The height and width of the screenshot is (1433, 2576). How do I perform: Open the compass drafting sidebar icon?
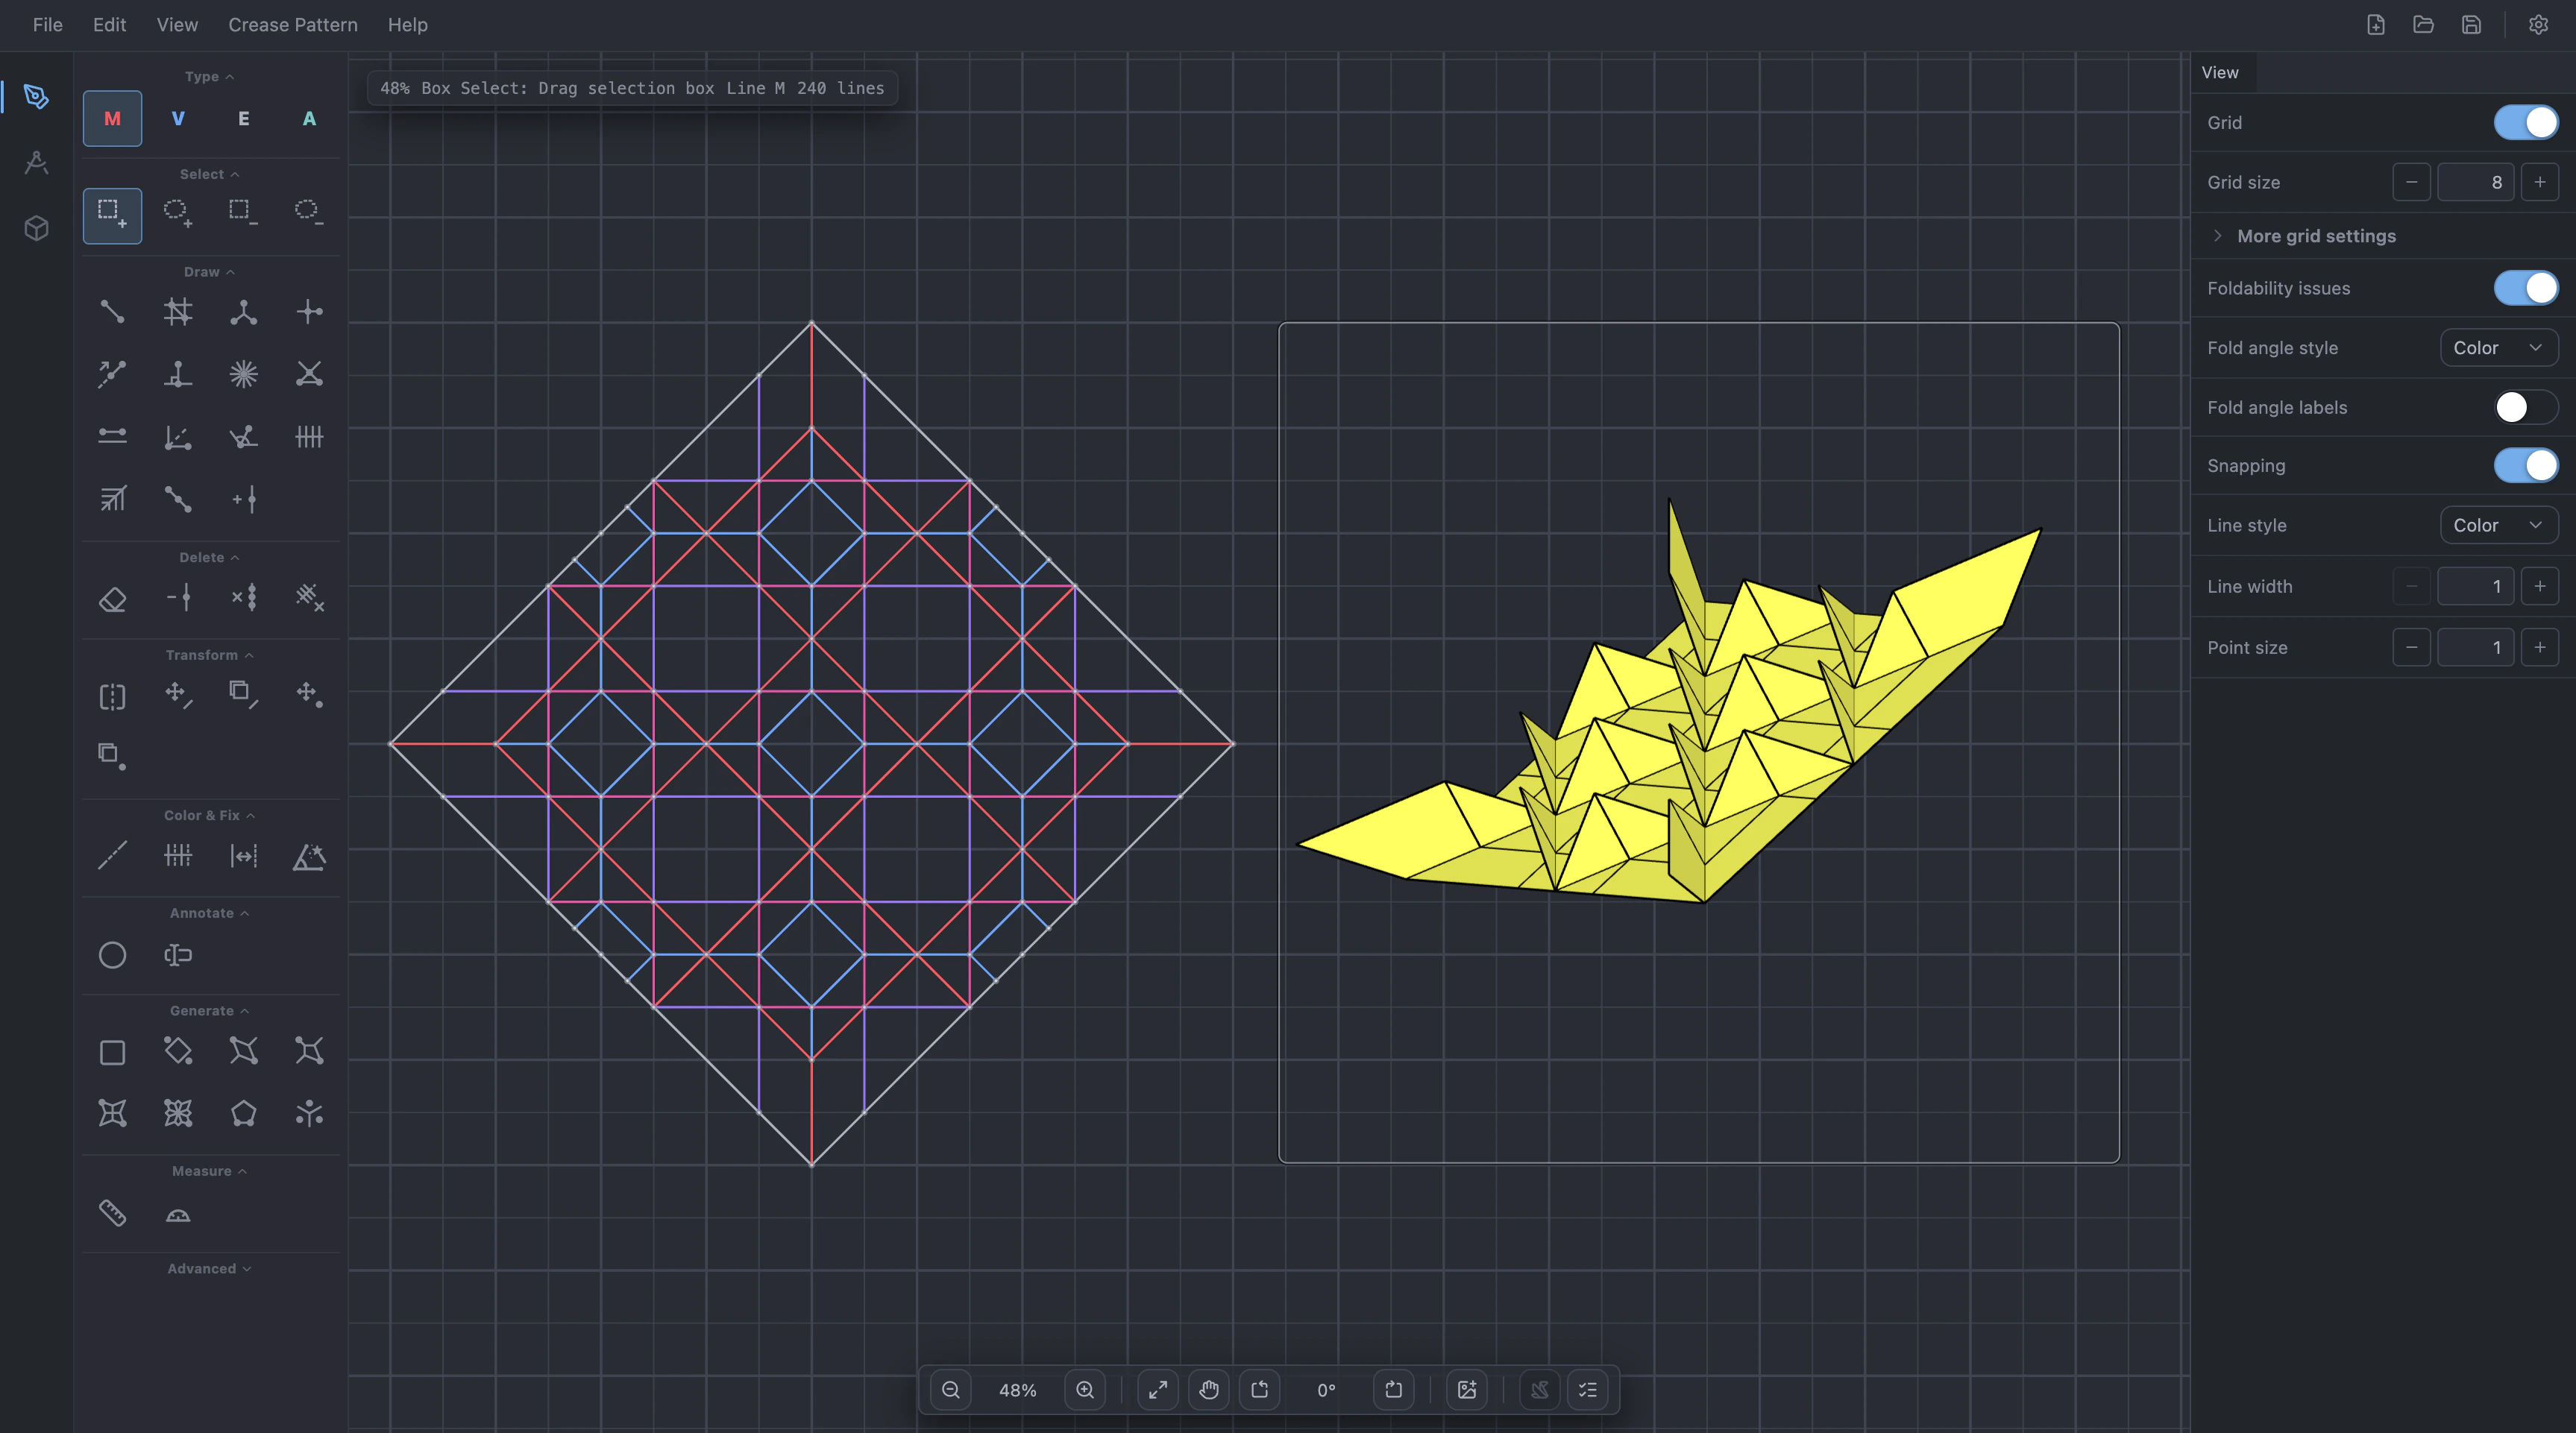tap(37, 163)
